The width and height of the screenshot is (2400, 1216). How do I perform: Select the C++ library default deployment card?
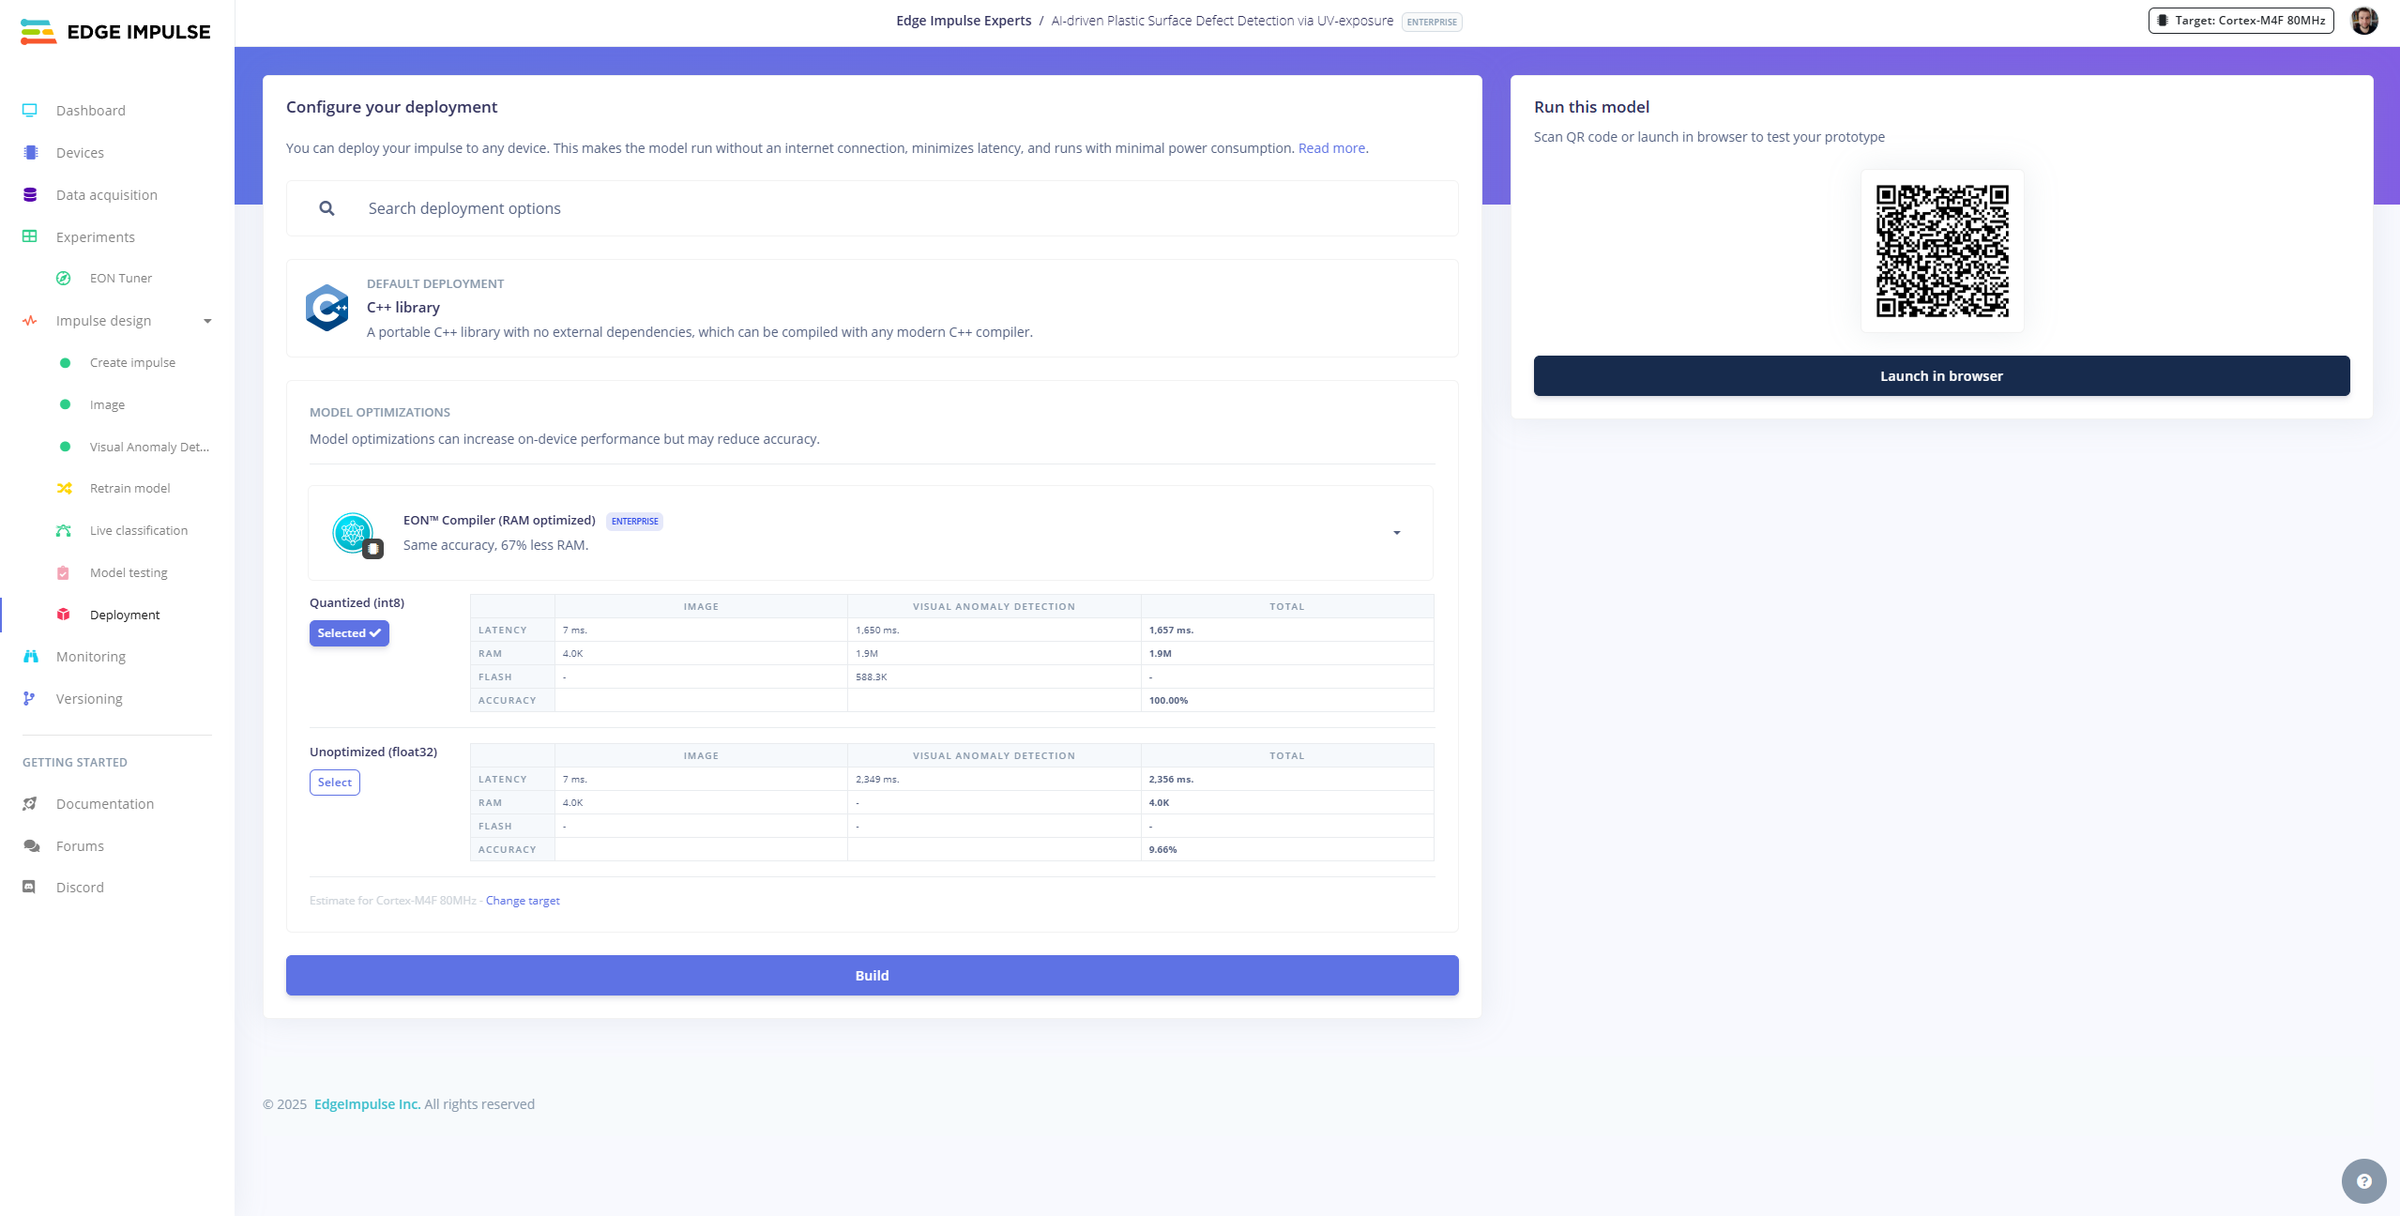coord(872,308)
